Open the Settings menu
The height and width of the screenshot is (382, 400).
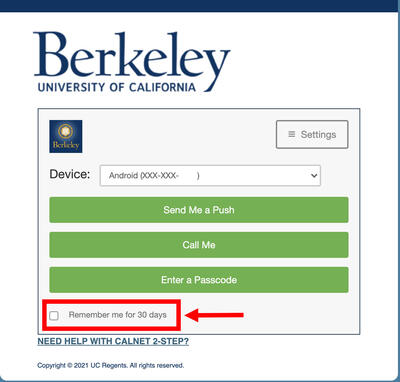click(312, 134)
